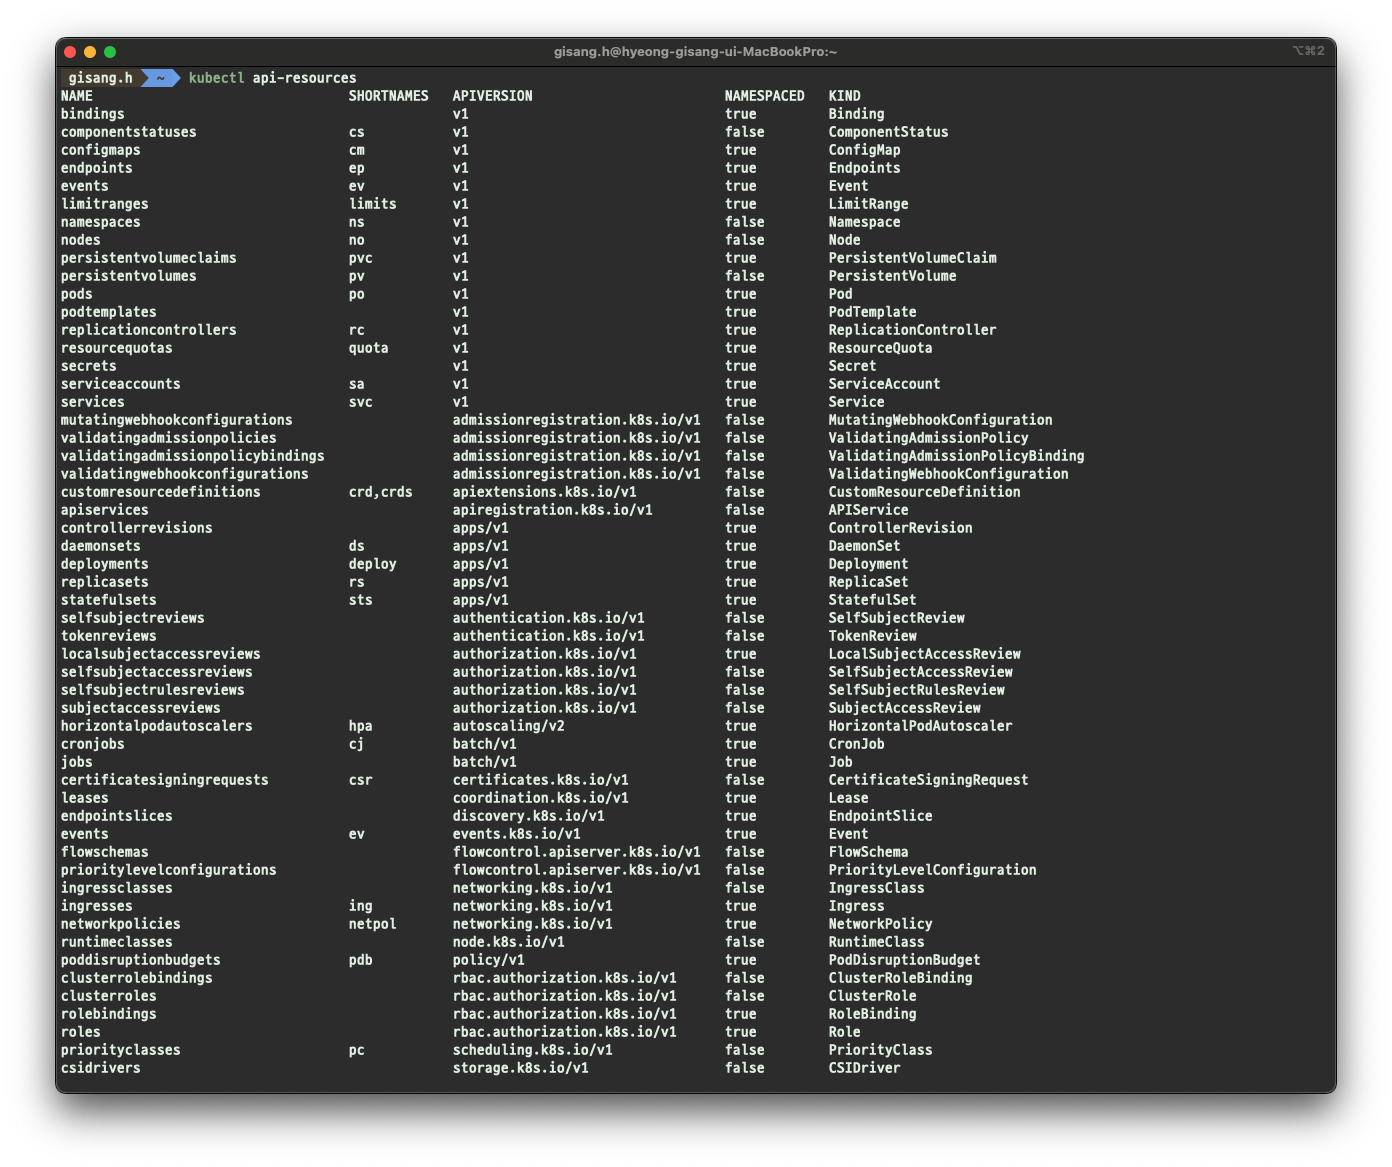Select the clusterrolebindings resource name
This screenshot has width=1392, height=1167.
[137, 978]
